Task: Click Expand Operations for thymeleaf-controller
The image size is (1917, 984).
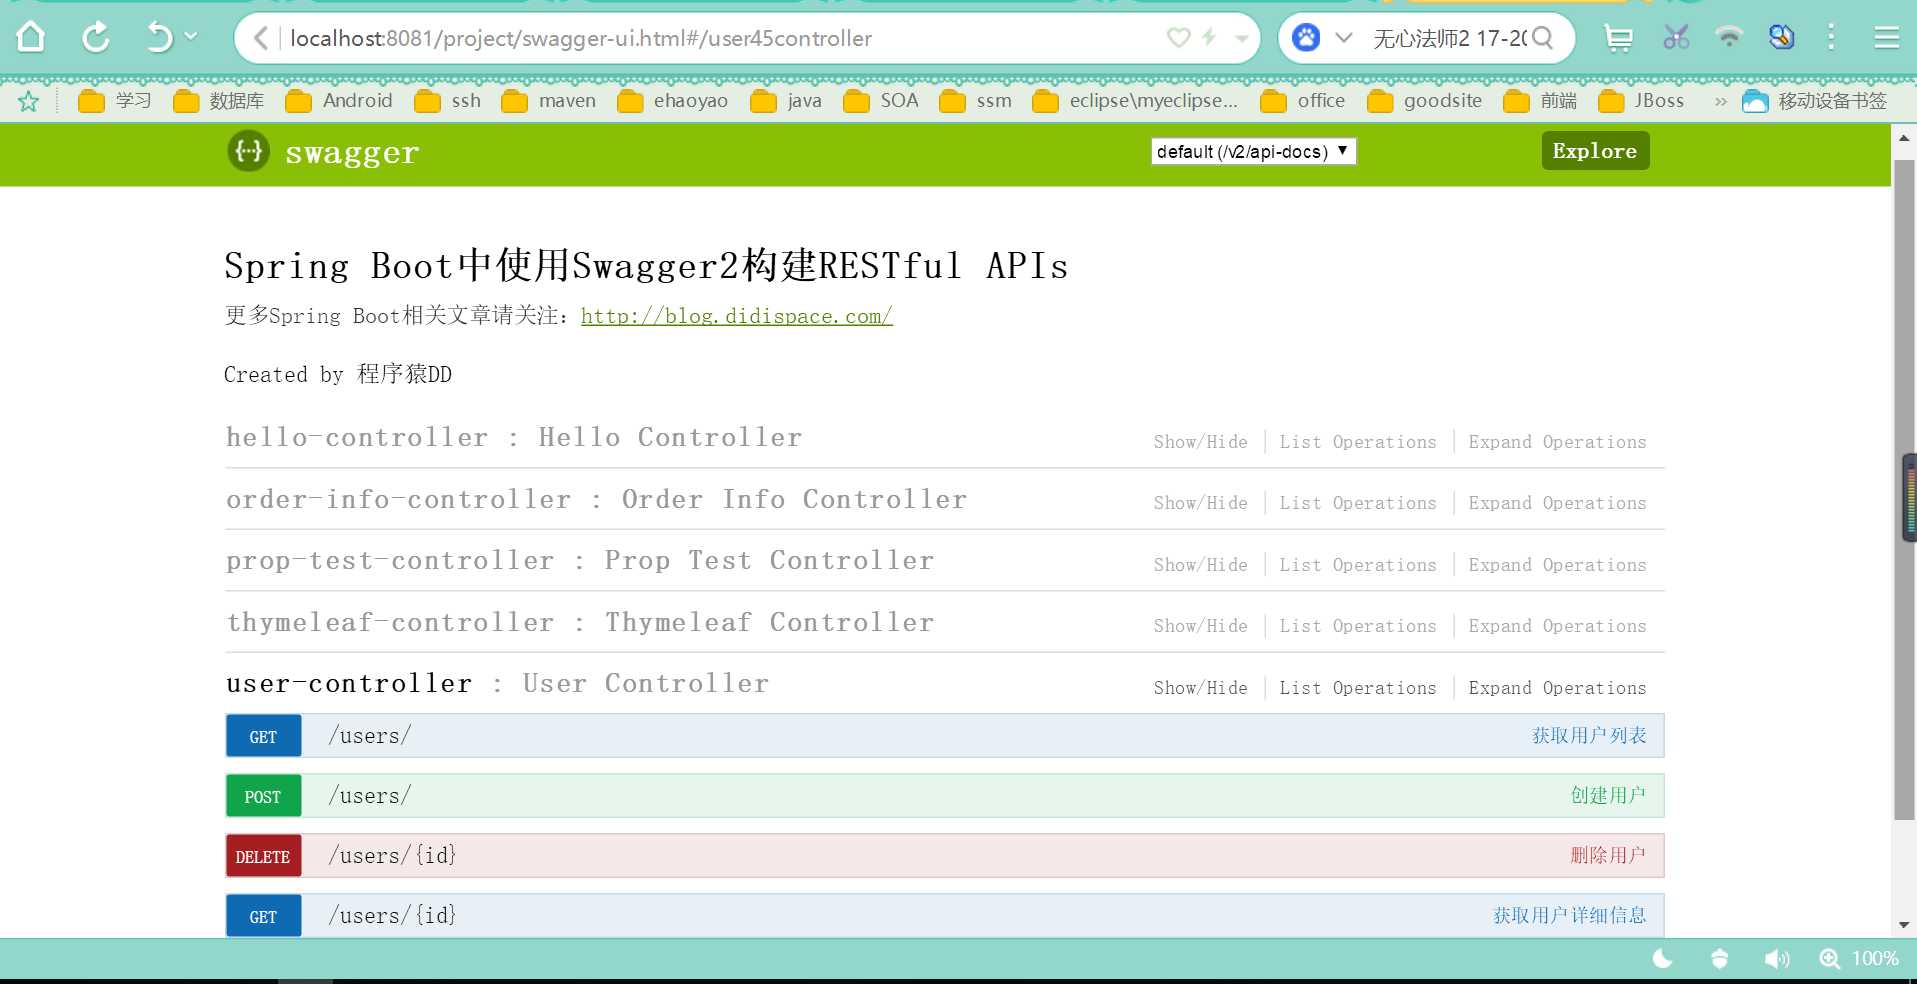Action: (x=1557, y=626)
